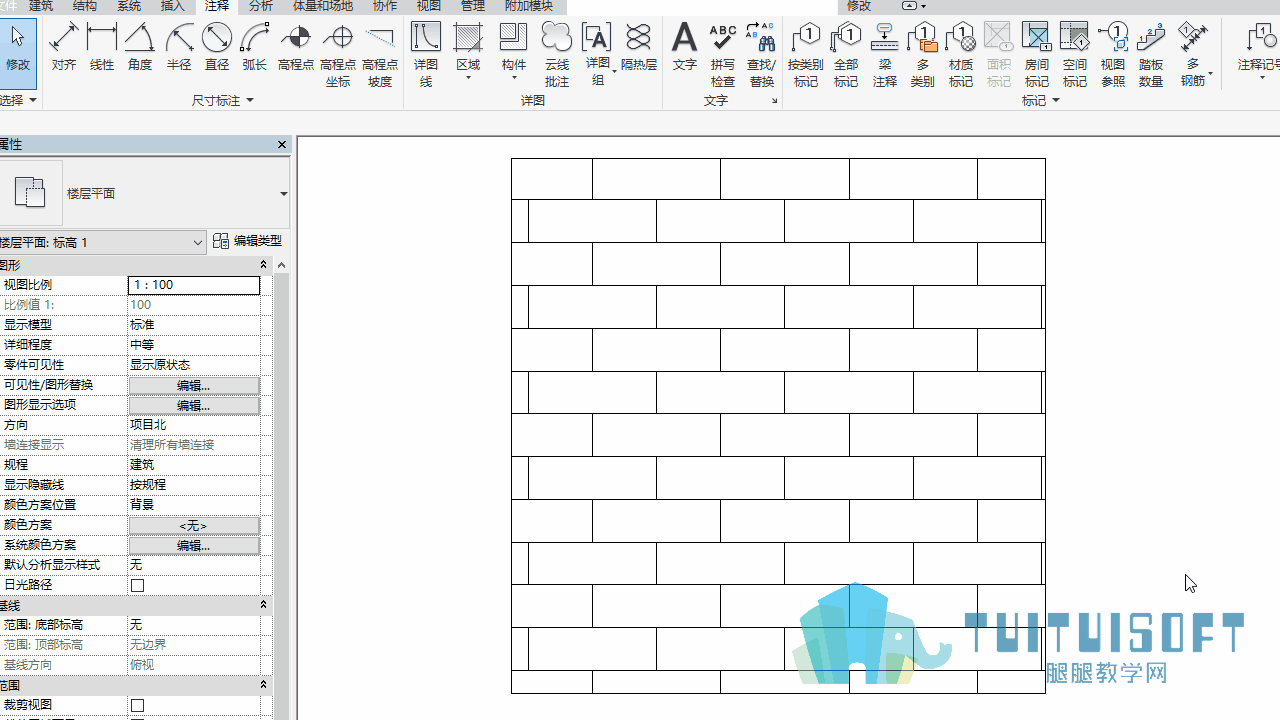Open the 楼层平面 type selector dropdown
This screenshot has width=1280, height=720.
pos(283,194)
